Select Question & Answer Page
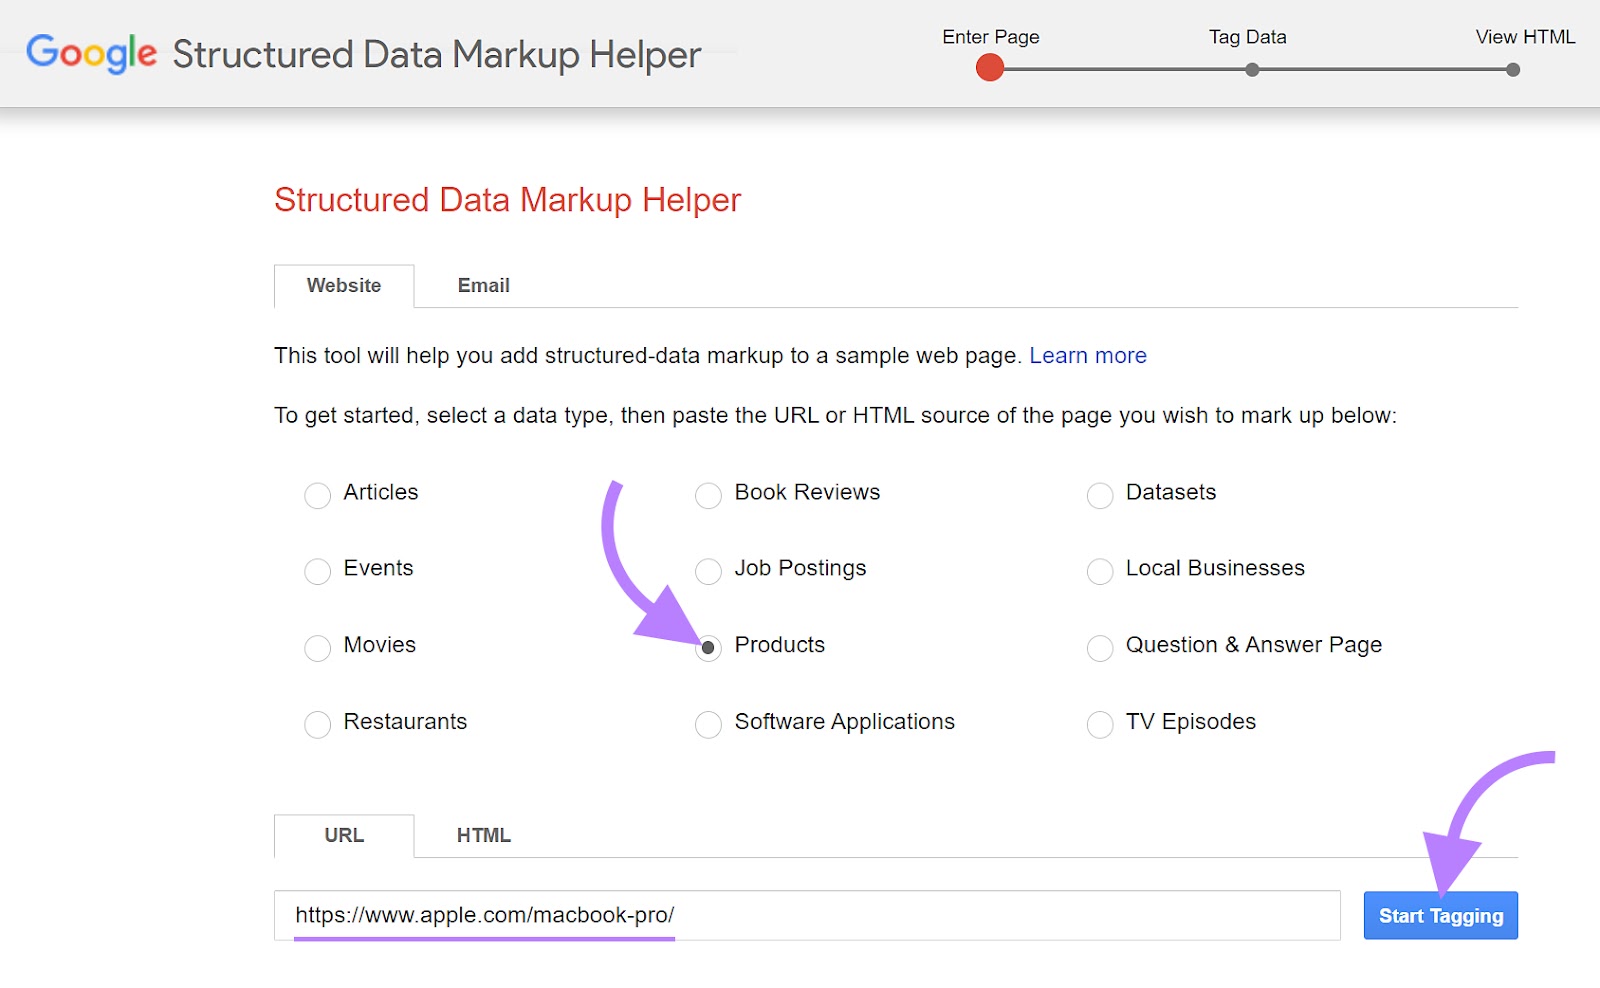The image size is (1600, 988). (x=1100, y=648)
